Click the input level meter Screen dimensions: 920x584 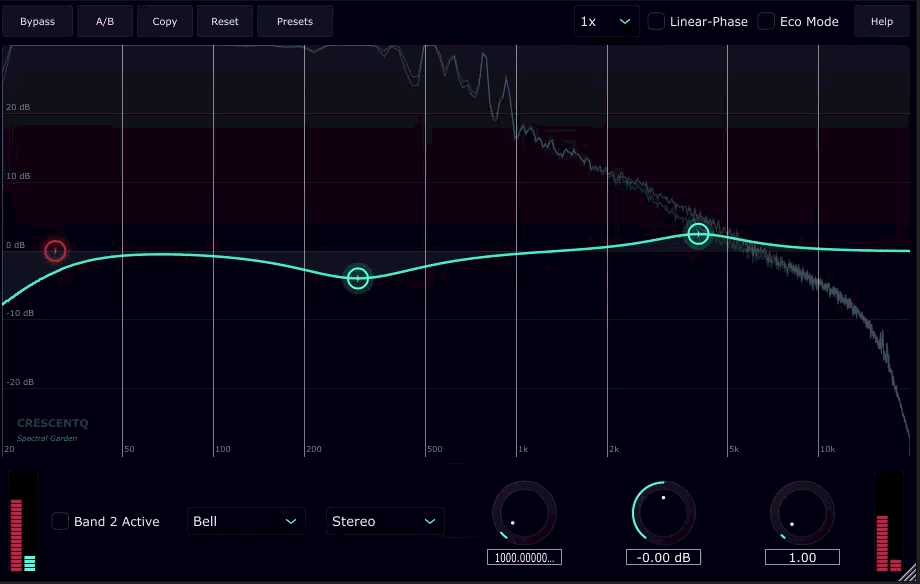point(23,521)
